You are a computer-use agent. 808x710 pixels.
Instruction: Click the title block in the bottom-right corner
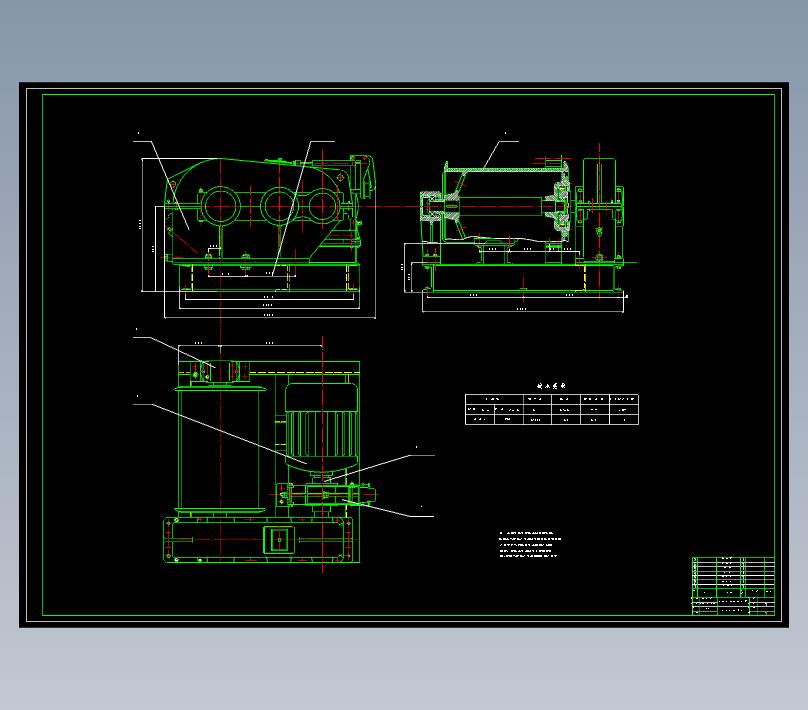(733, 586)
